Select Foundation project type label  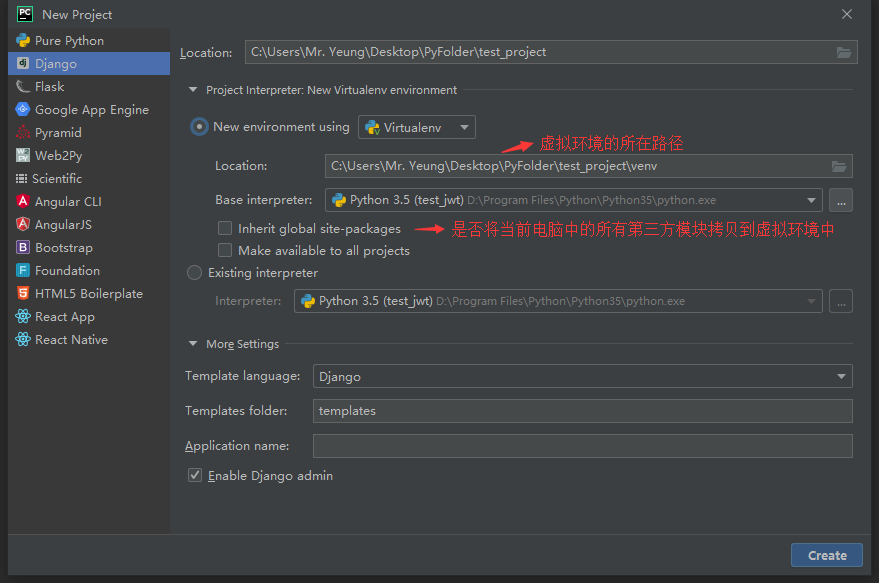pos(67,271)
